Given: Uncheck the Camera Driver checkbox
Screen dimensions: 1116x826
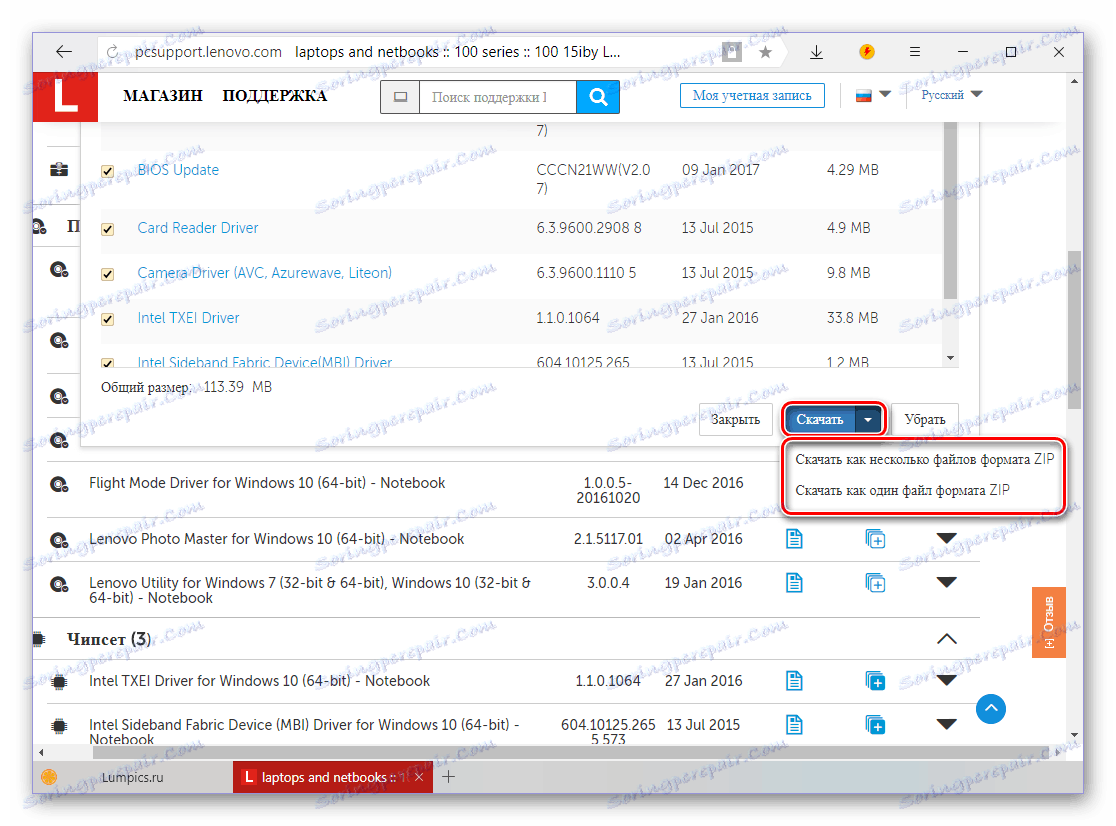Looking at the screenshot, I should 107,274.
